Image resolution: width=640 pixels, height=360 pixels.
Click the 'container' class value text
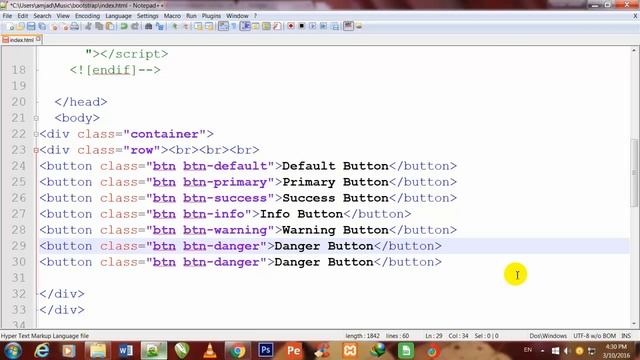click(x=164, y=134)
